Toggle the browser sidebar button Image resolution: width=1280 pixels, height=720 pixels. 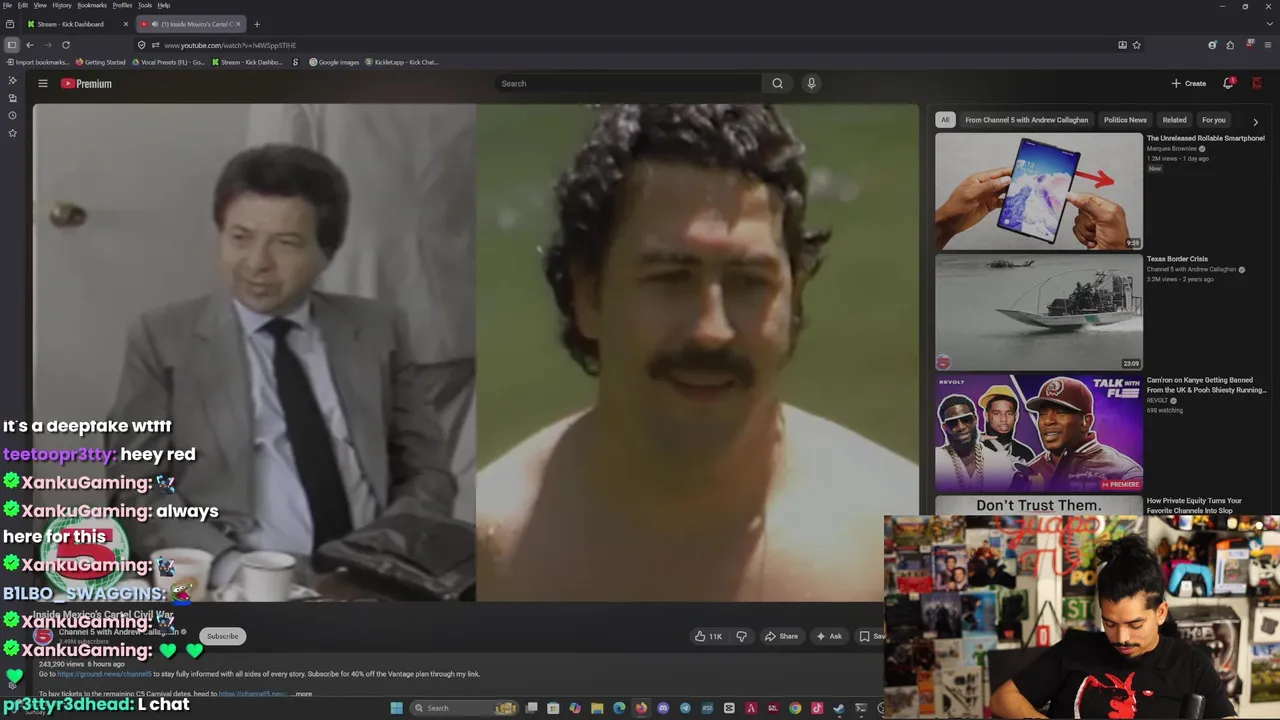tap(11, 45)
